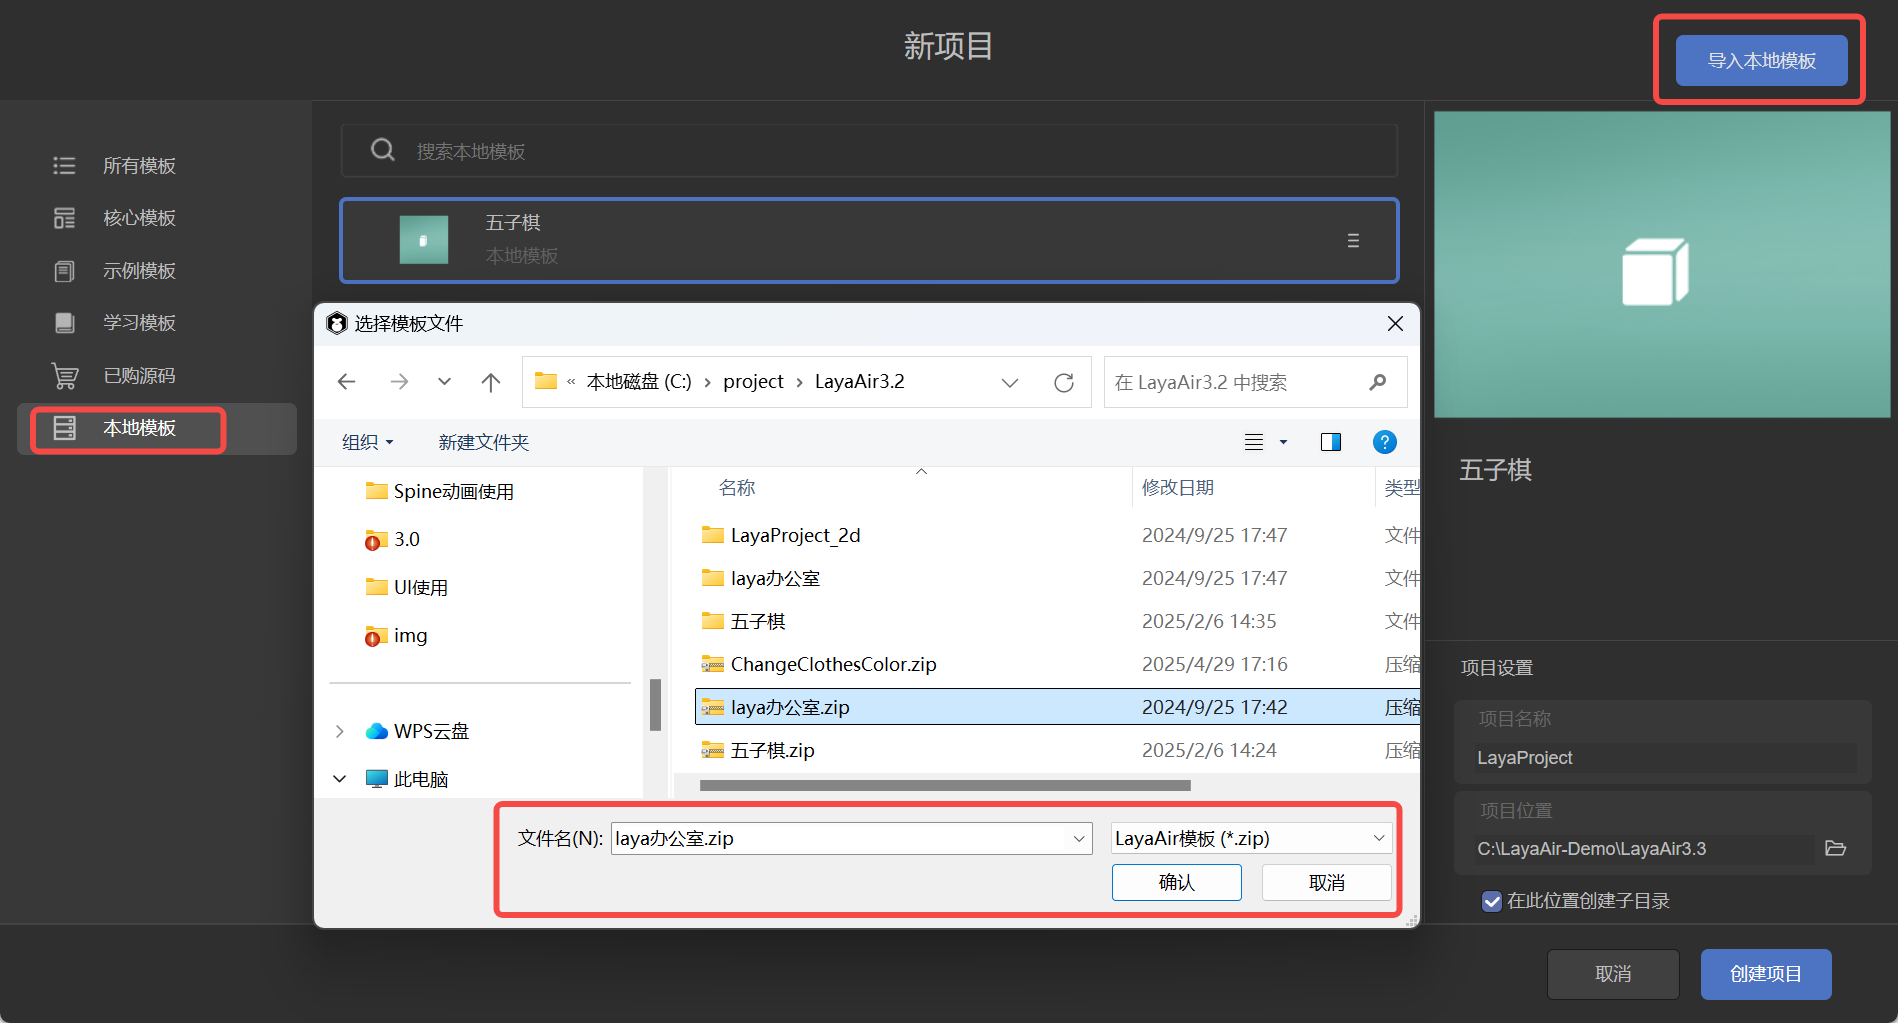
Task: Select the ChangeClothesColor.zip file
Action: click(833, 664)
